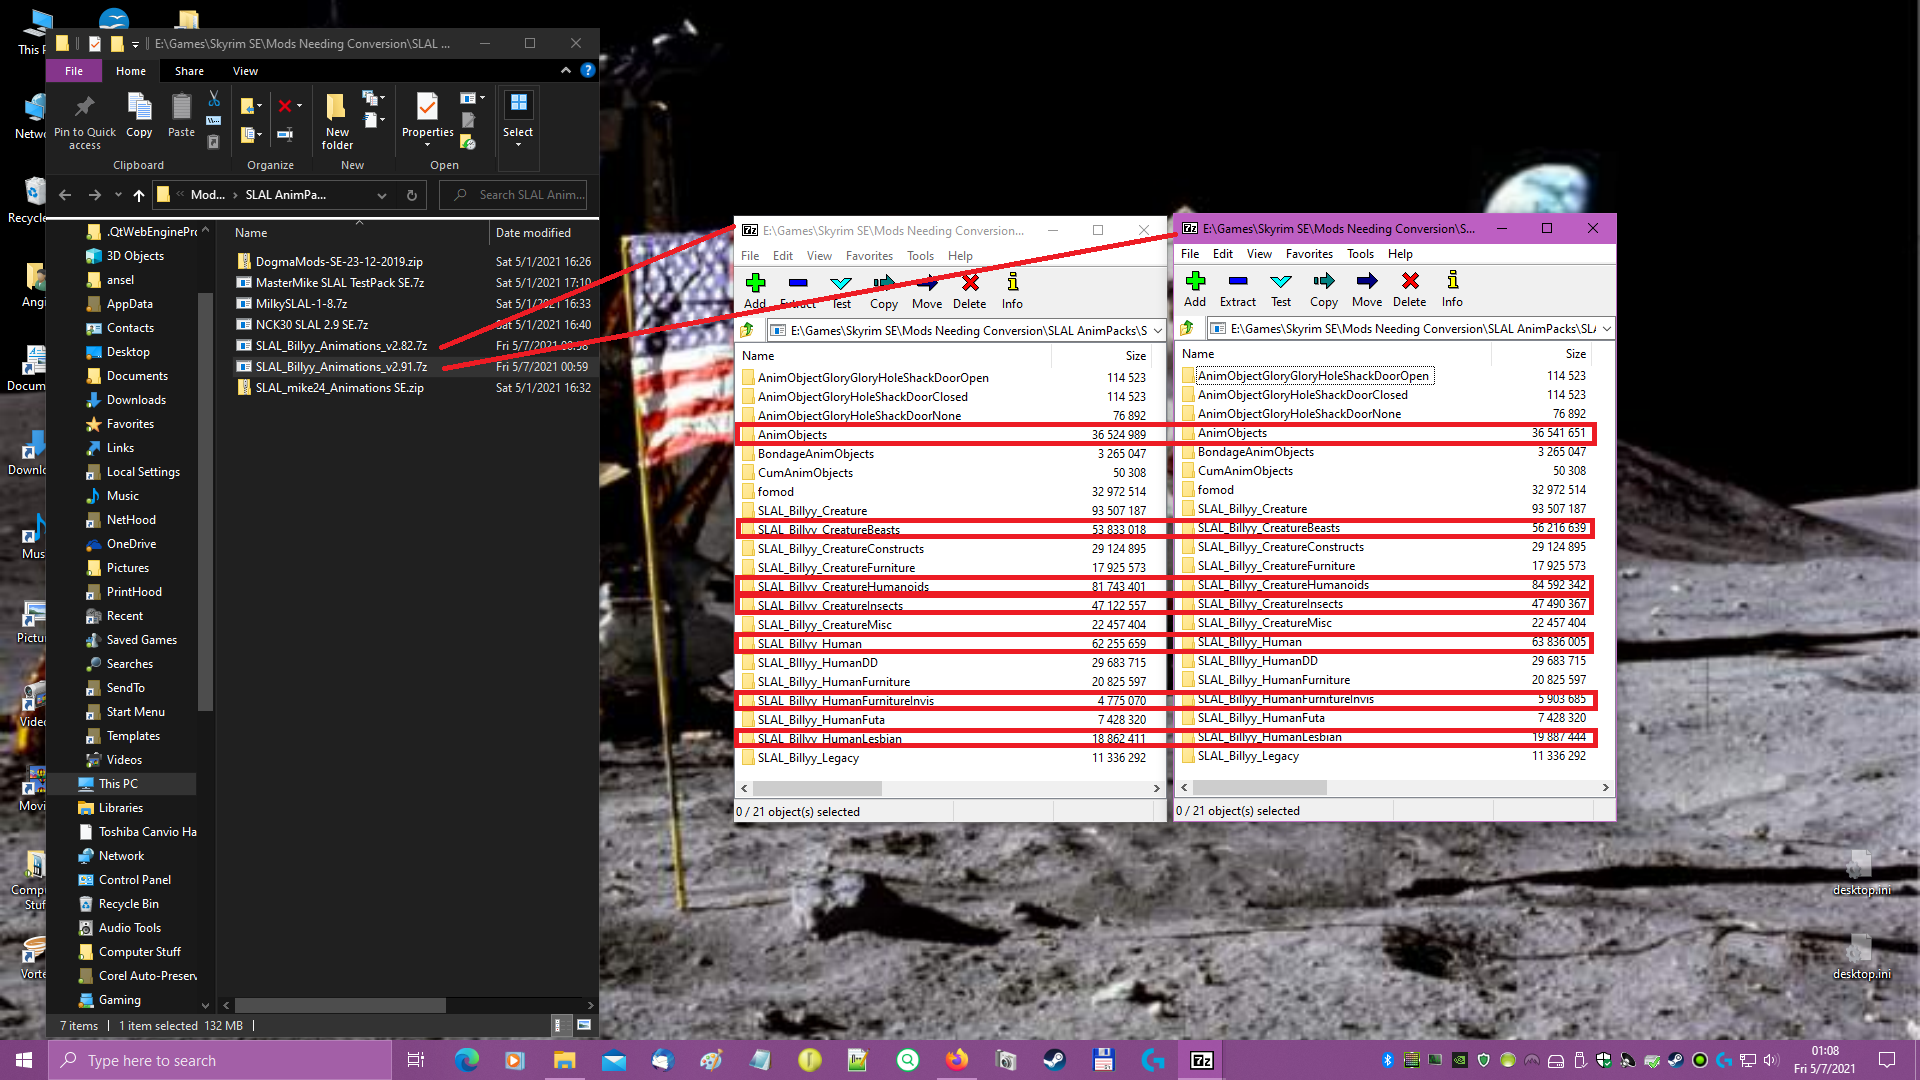Screen dimensions: 1920x1080
Task: Open Windows Start menu
Action: click(24, 1060)
